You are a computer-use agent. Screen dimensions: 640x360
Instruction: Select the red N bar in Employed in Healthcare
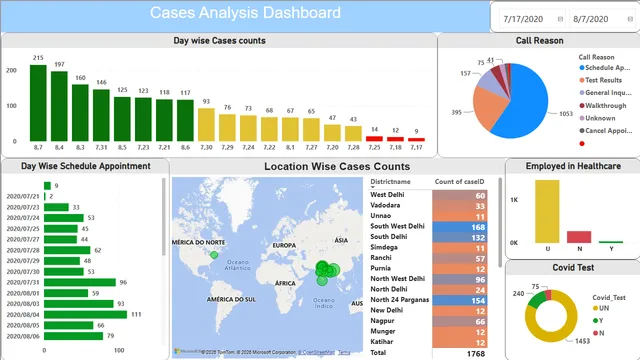(579, 237)
